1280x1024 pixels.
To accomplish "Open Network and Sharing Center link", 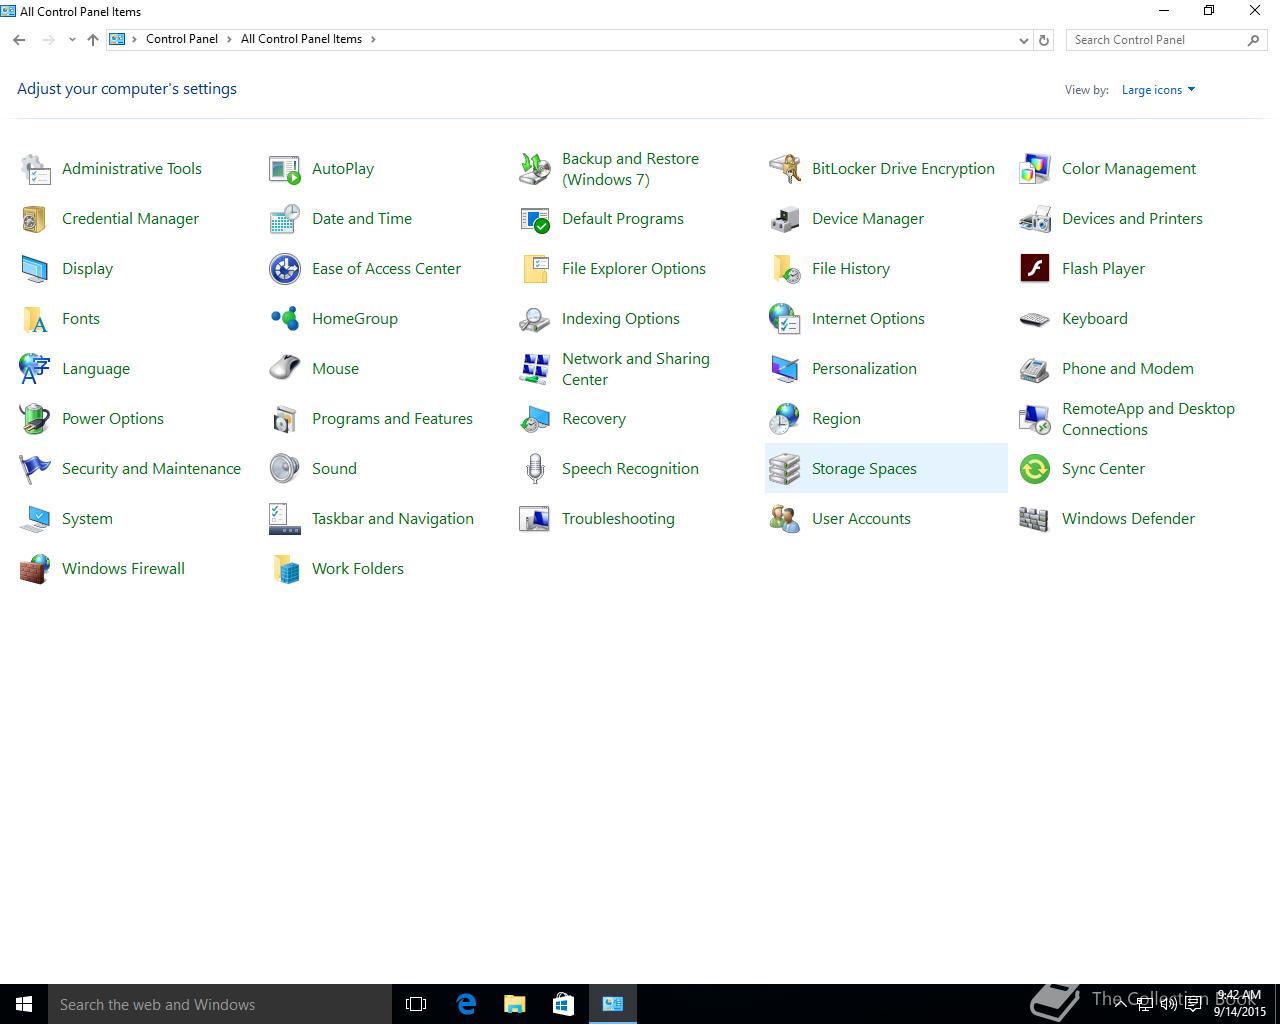I will click(x=636, y=369).
